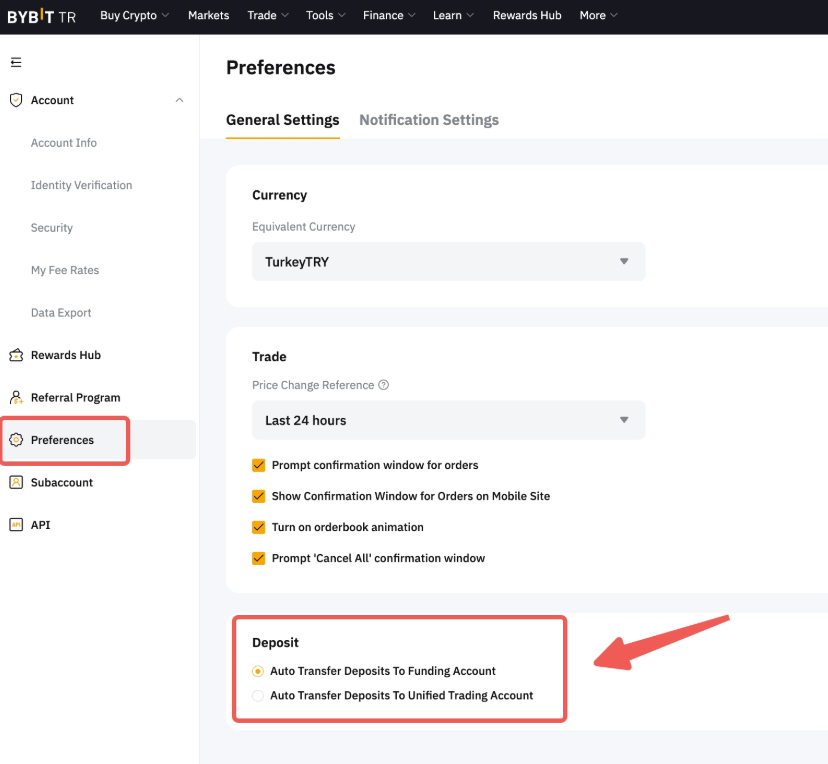Viewport: 828px width, 764px height.
Task: Open the Equivalent Currency TurkeyTRY dropdown
Action: point(448,261)
